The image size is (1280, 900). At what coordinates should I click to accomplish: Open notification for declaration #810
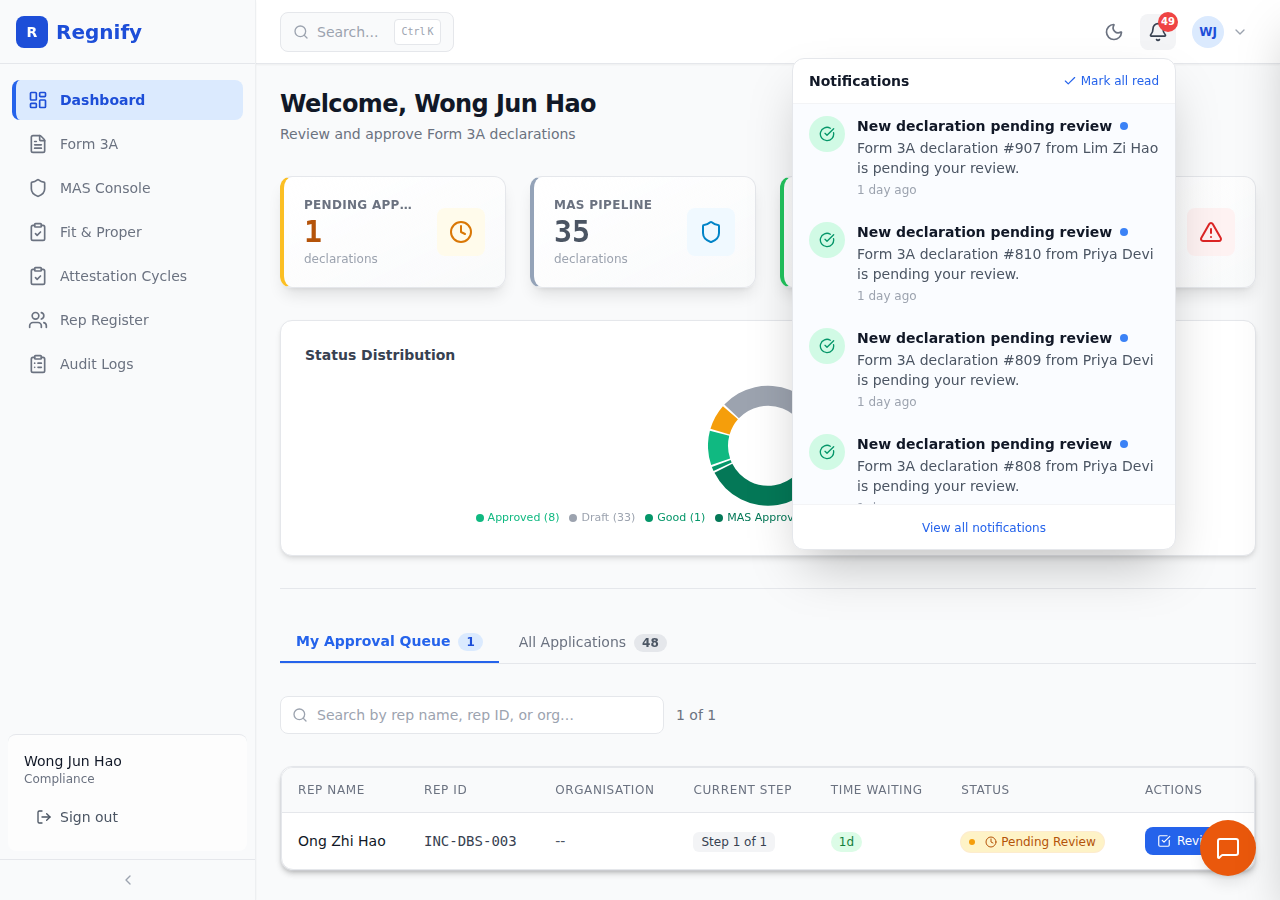coord(984,263)
